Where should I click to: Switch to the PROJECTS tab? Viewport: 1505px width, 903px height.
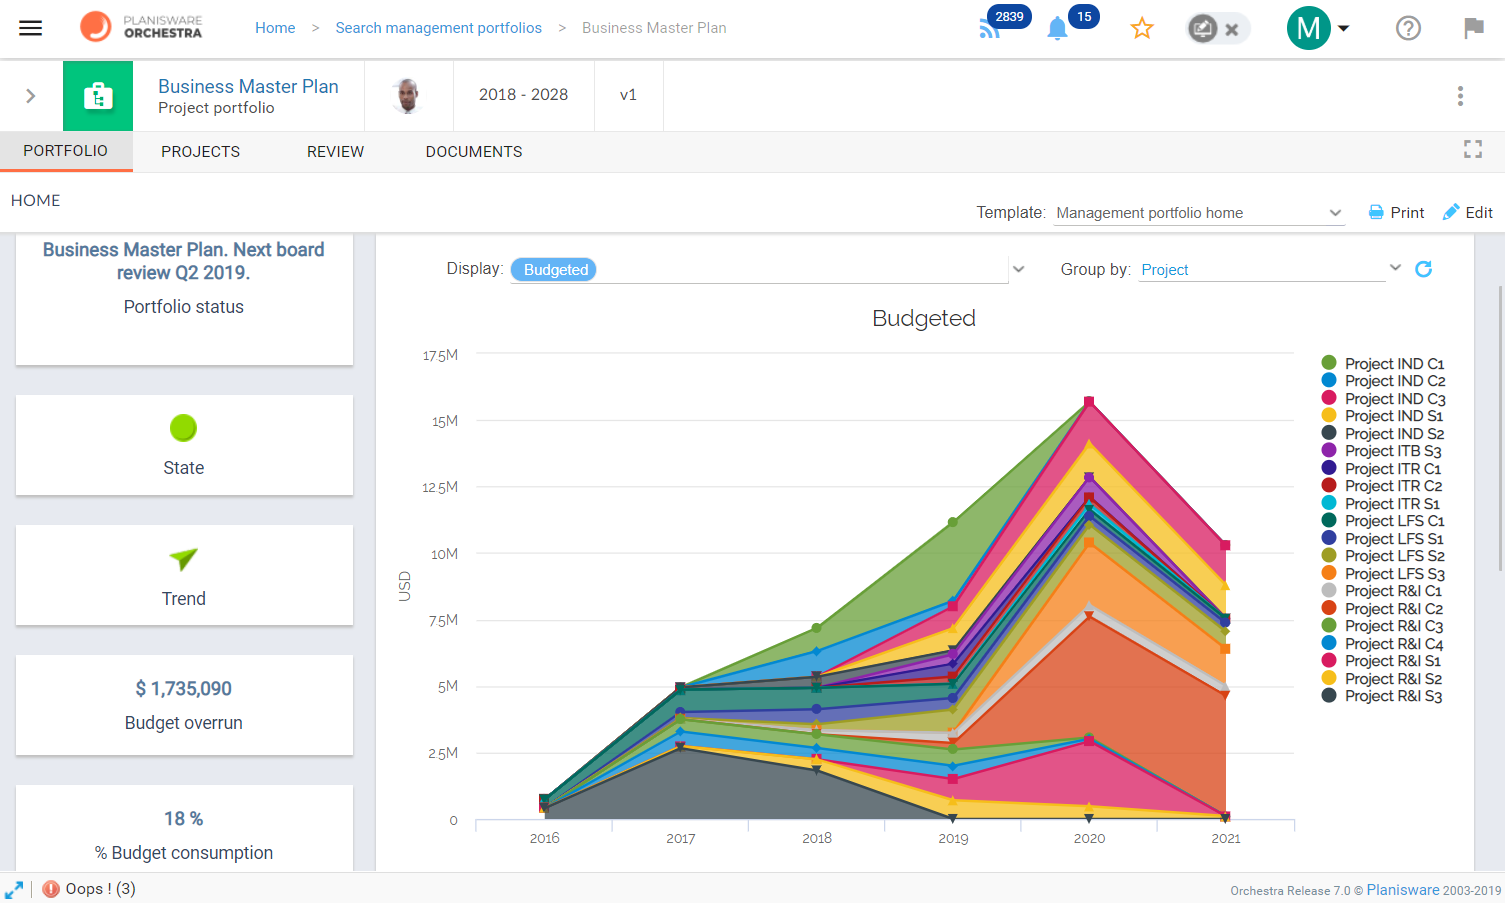point(201,152)
